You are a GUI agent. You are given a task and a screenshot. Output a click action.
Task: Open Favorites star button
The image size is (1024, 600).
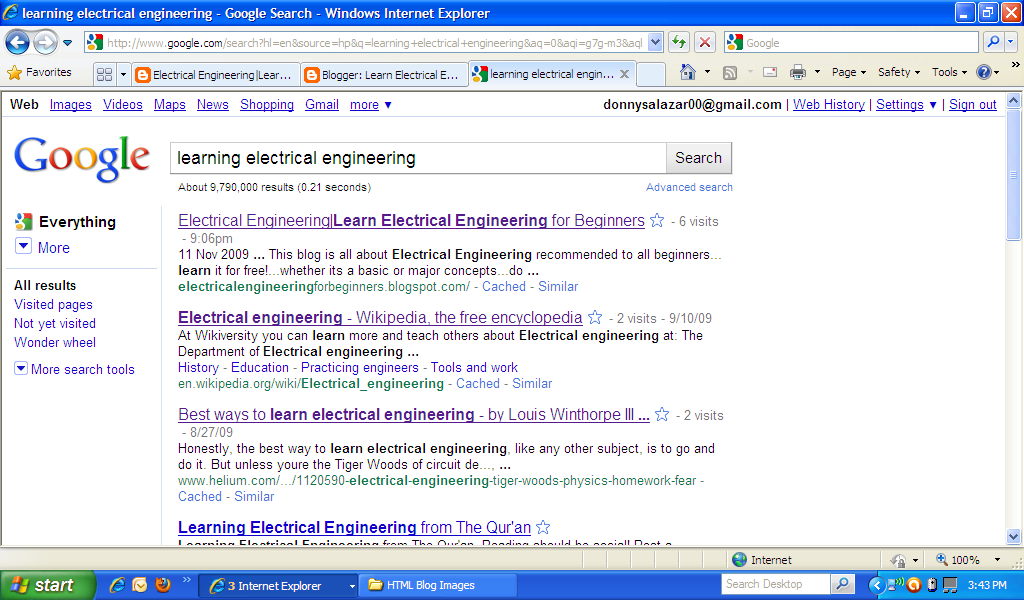pyautogui.click(x=39, y=72)
